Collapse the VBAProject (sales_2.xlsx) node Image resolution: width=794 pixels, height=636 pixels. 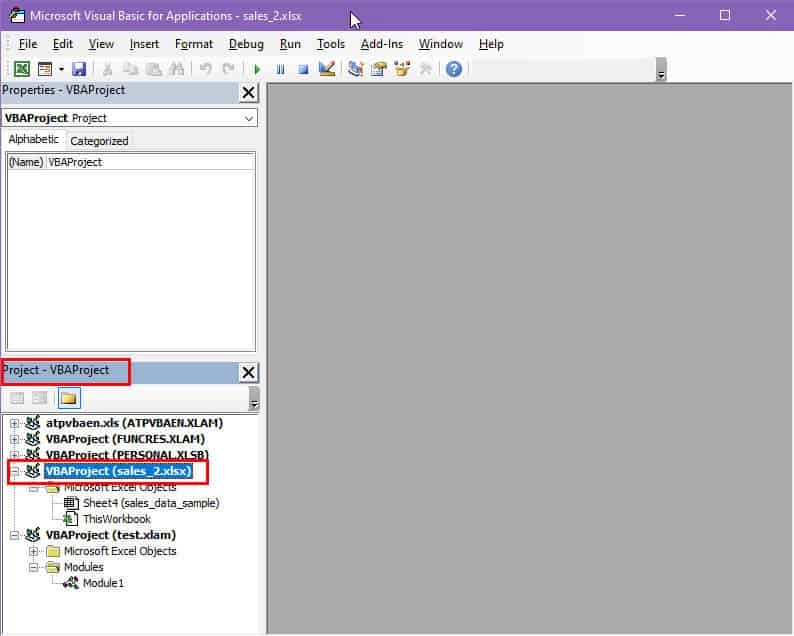coord(15,471)
